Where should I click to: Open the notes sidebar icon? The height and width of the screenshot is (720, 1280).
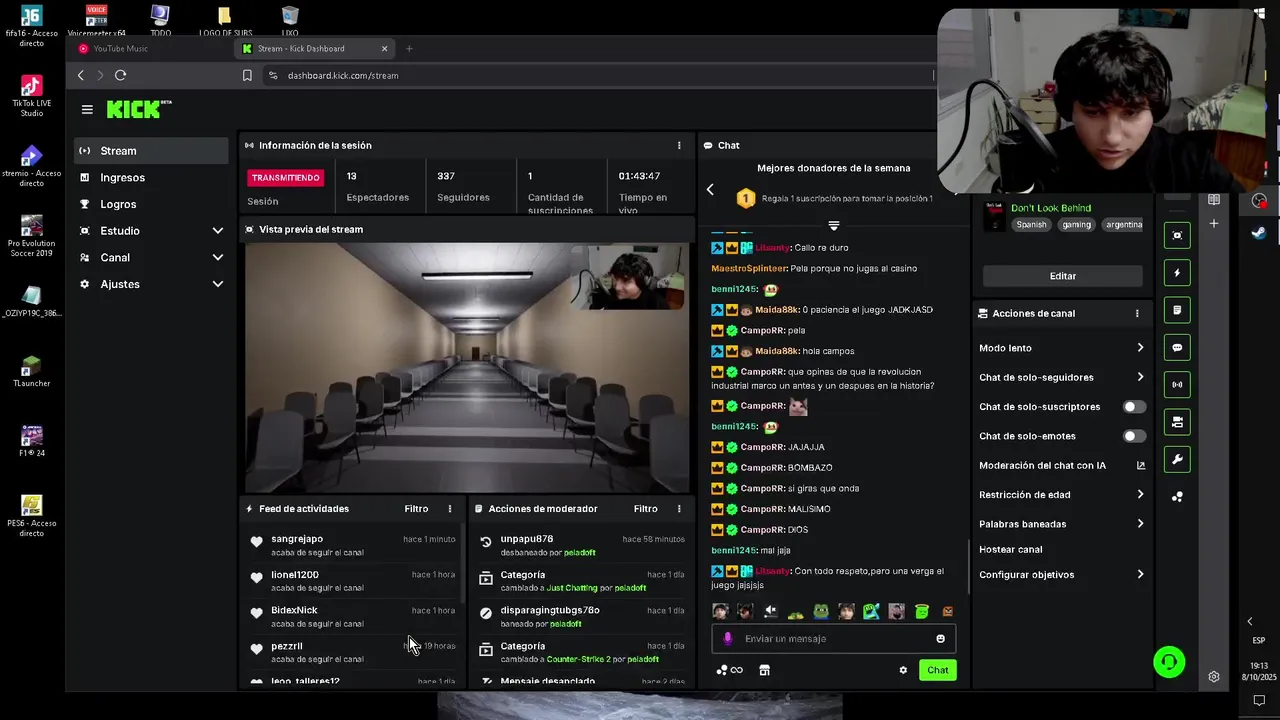1177,310
